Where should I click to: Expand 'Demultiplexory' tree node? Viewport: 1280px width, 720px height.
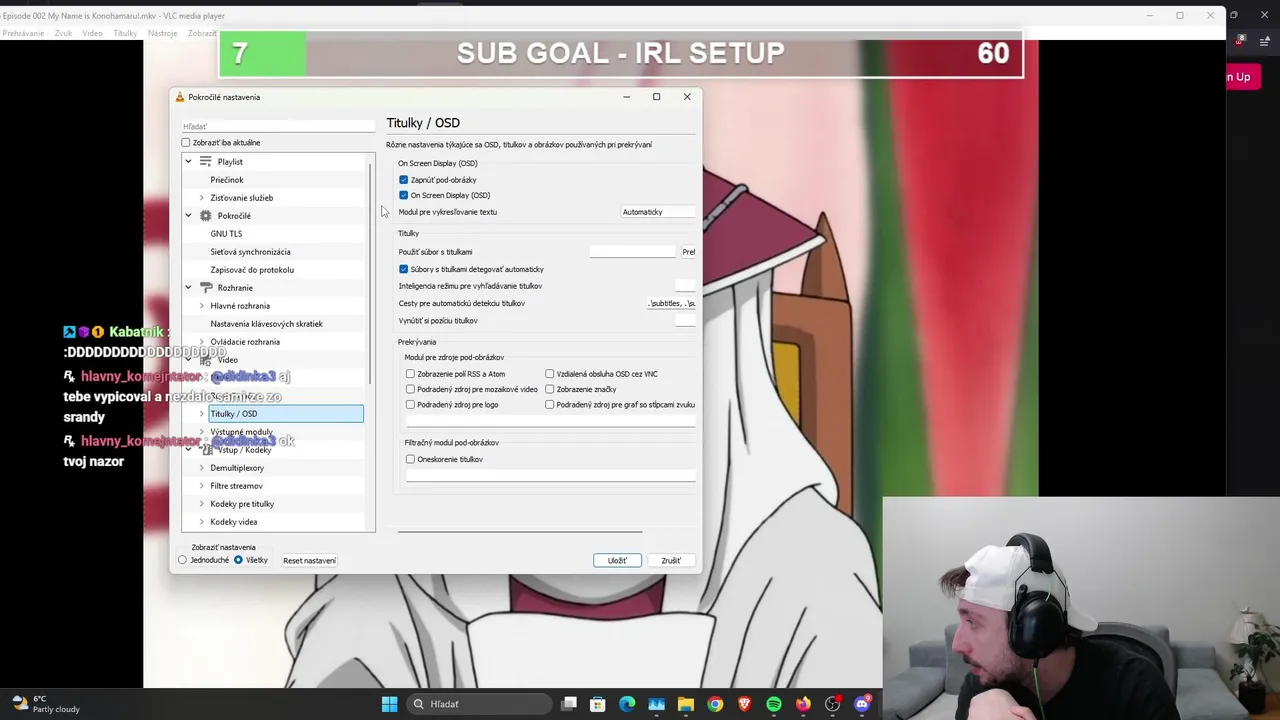coord(202,468)
